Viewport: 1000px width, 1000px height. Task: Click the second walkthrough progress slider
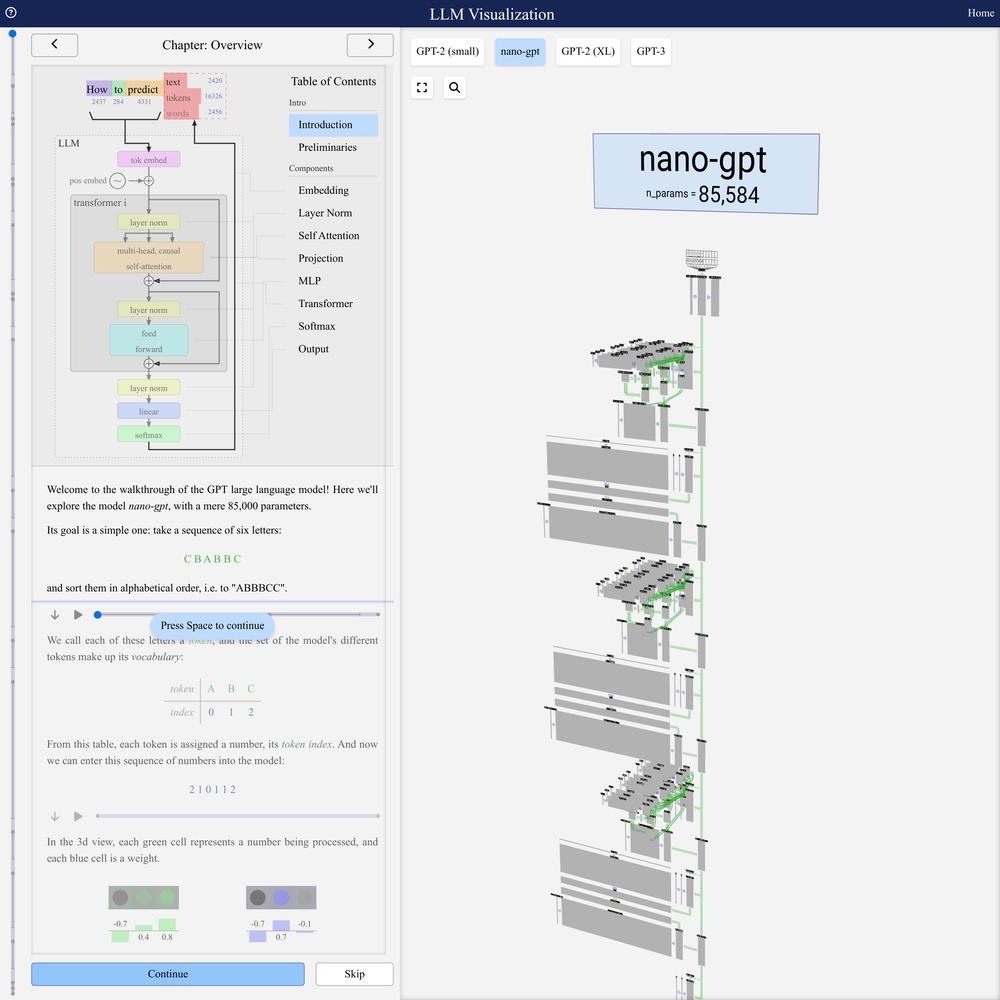tap(237, 816)
